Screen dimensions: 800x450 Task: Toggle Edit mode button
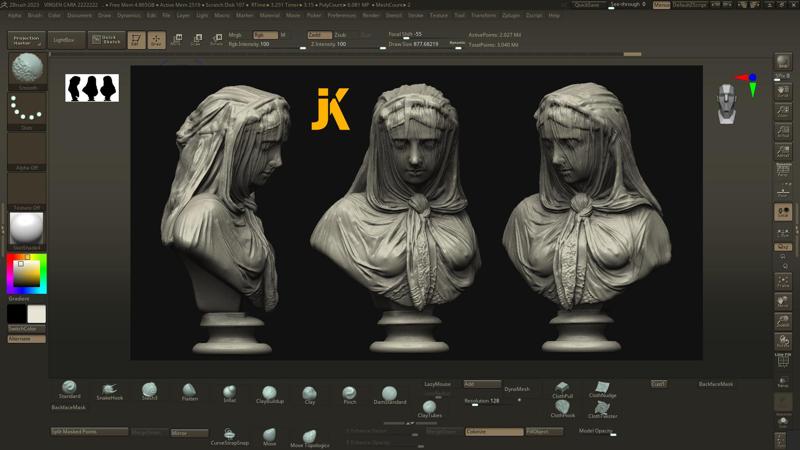tap(136, 40)
